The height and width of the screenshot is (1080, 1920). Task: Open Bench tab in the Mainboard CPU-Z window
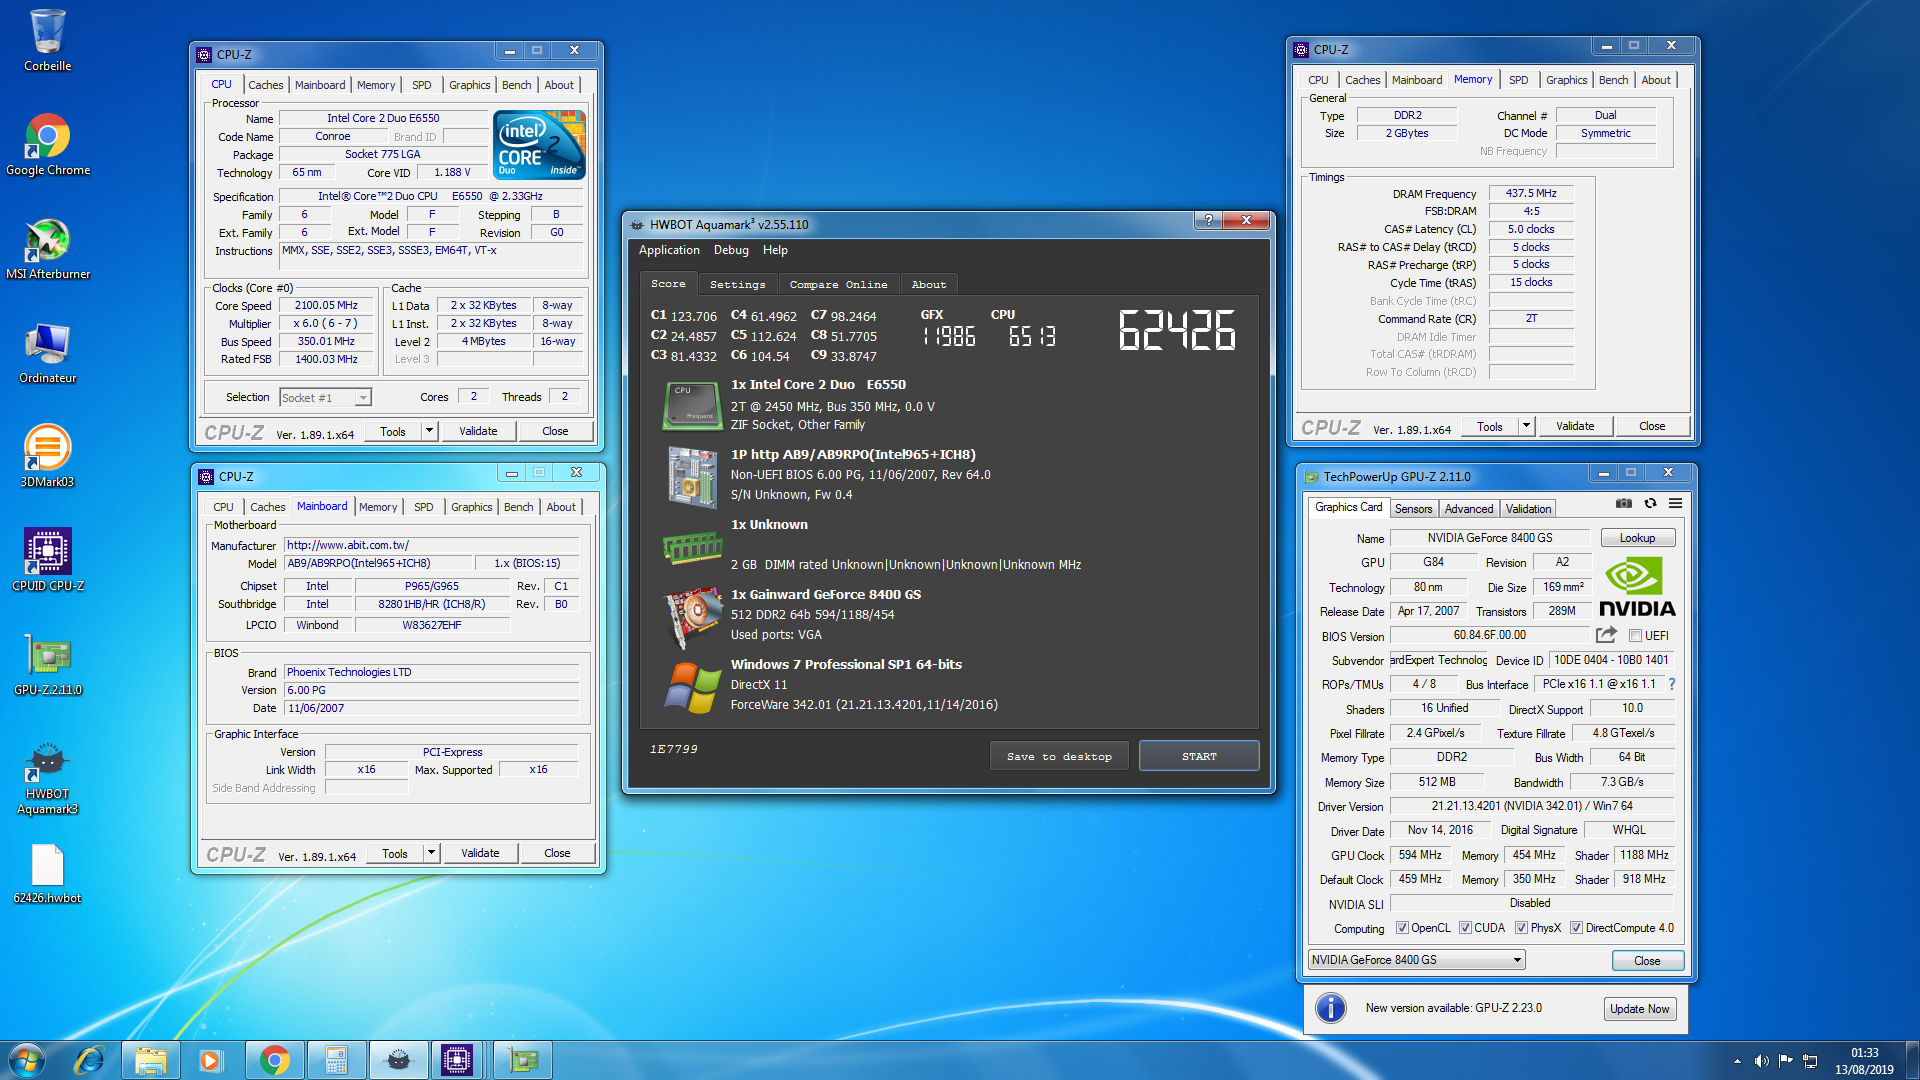518,507
